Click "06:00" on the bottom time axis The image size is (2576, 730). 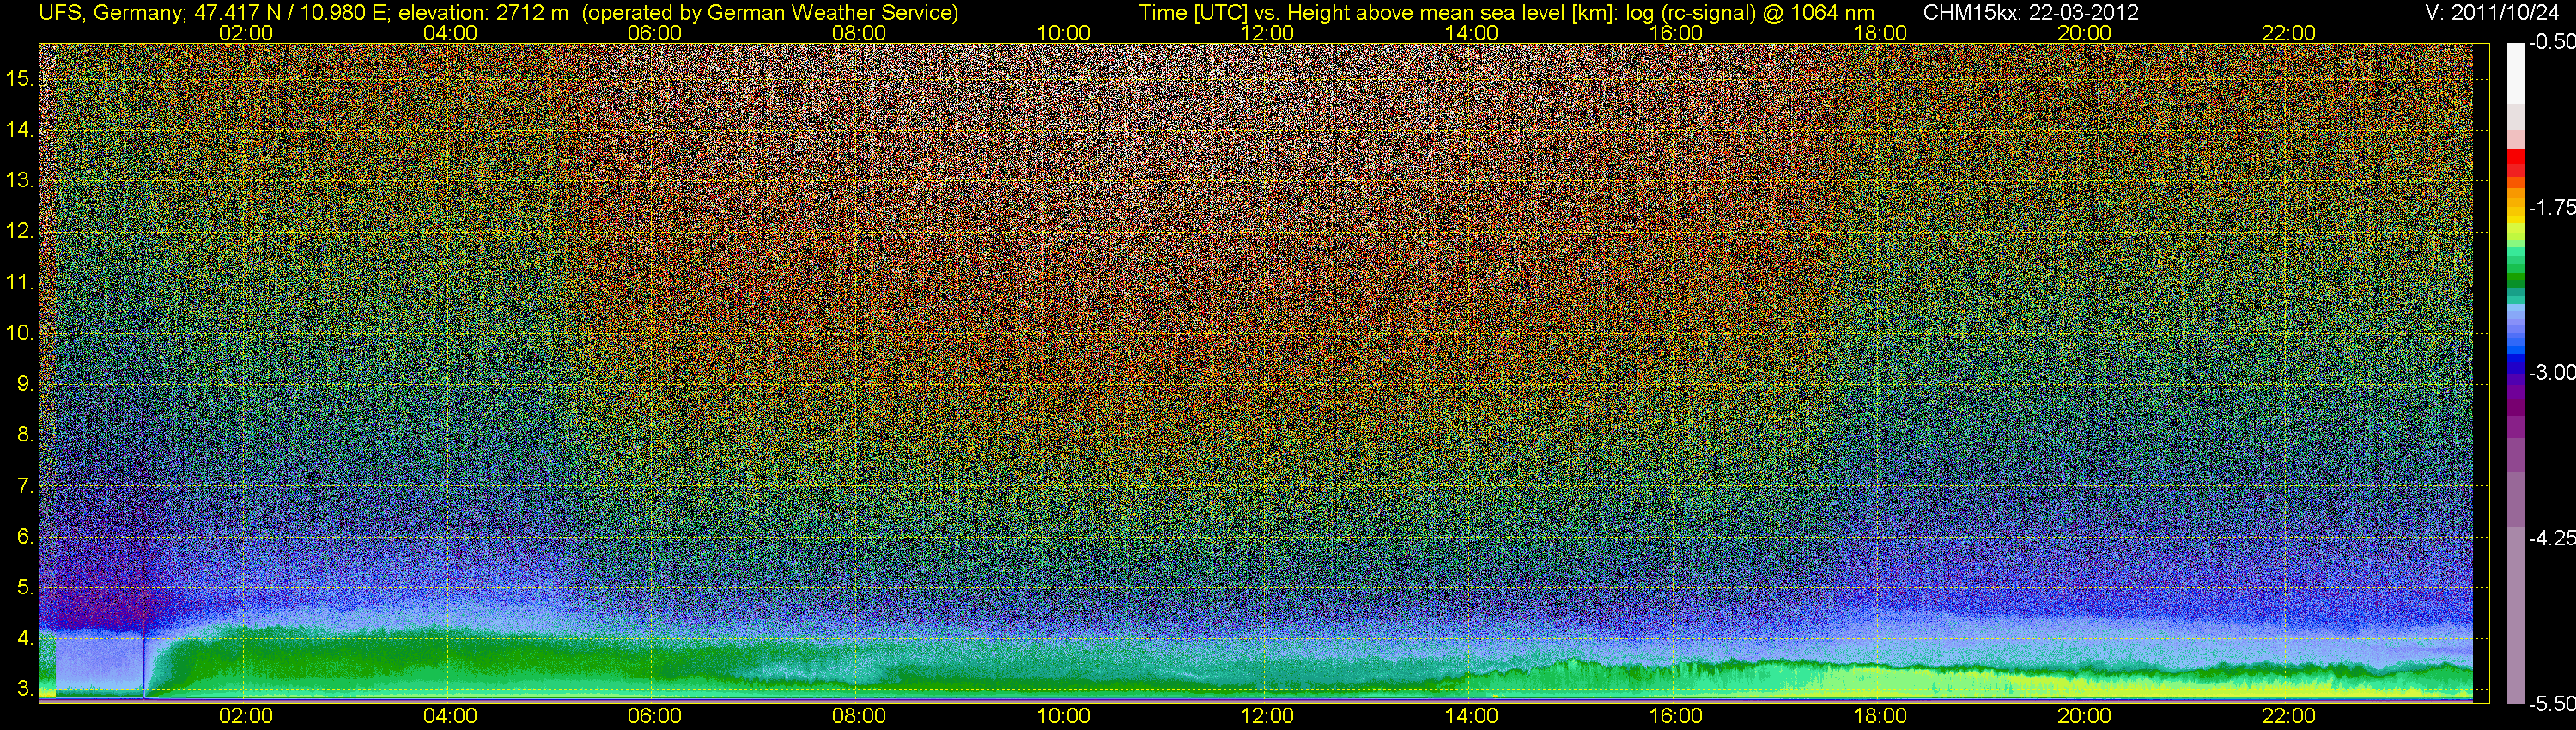tap(654, 716)
